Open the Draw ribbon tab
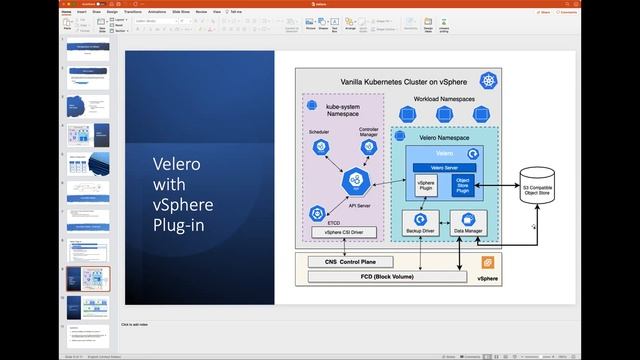The height and width of the screenshot is (360, 640). 96,12
